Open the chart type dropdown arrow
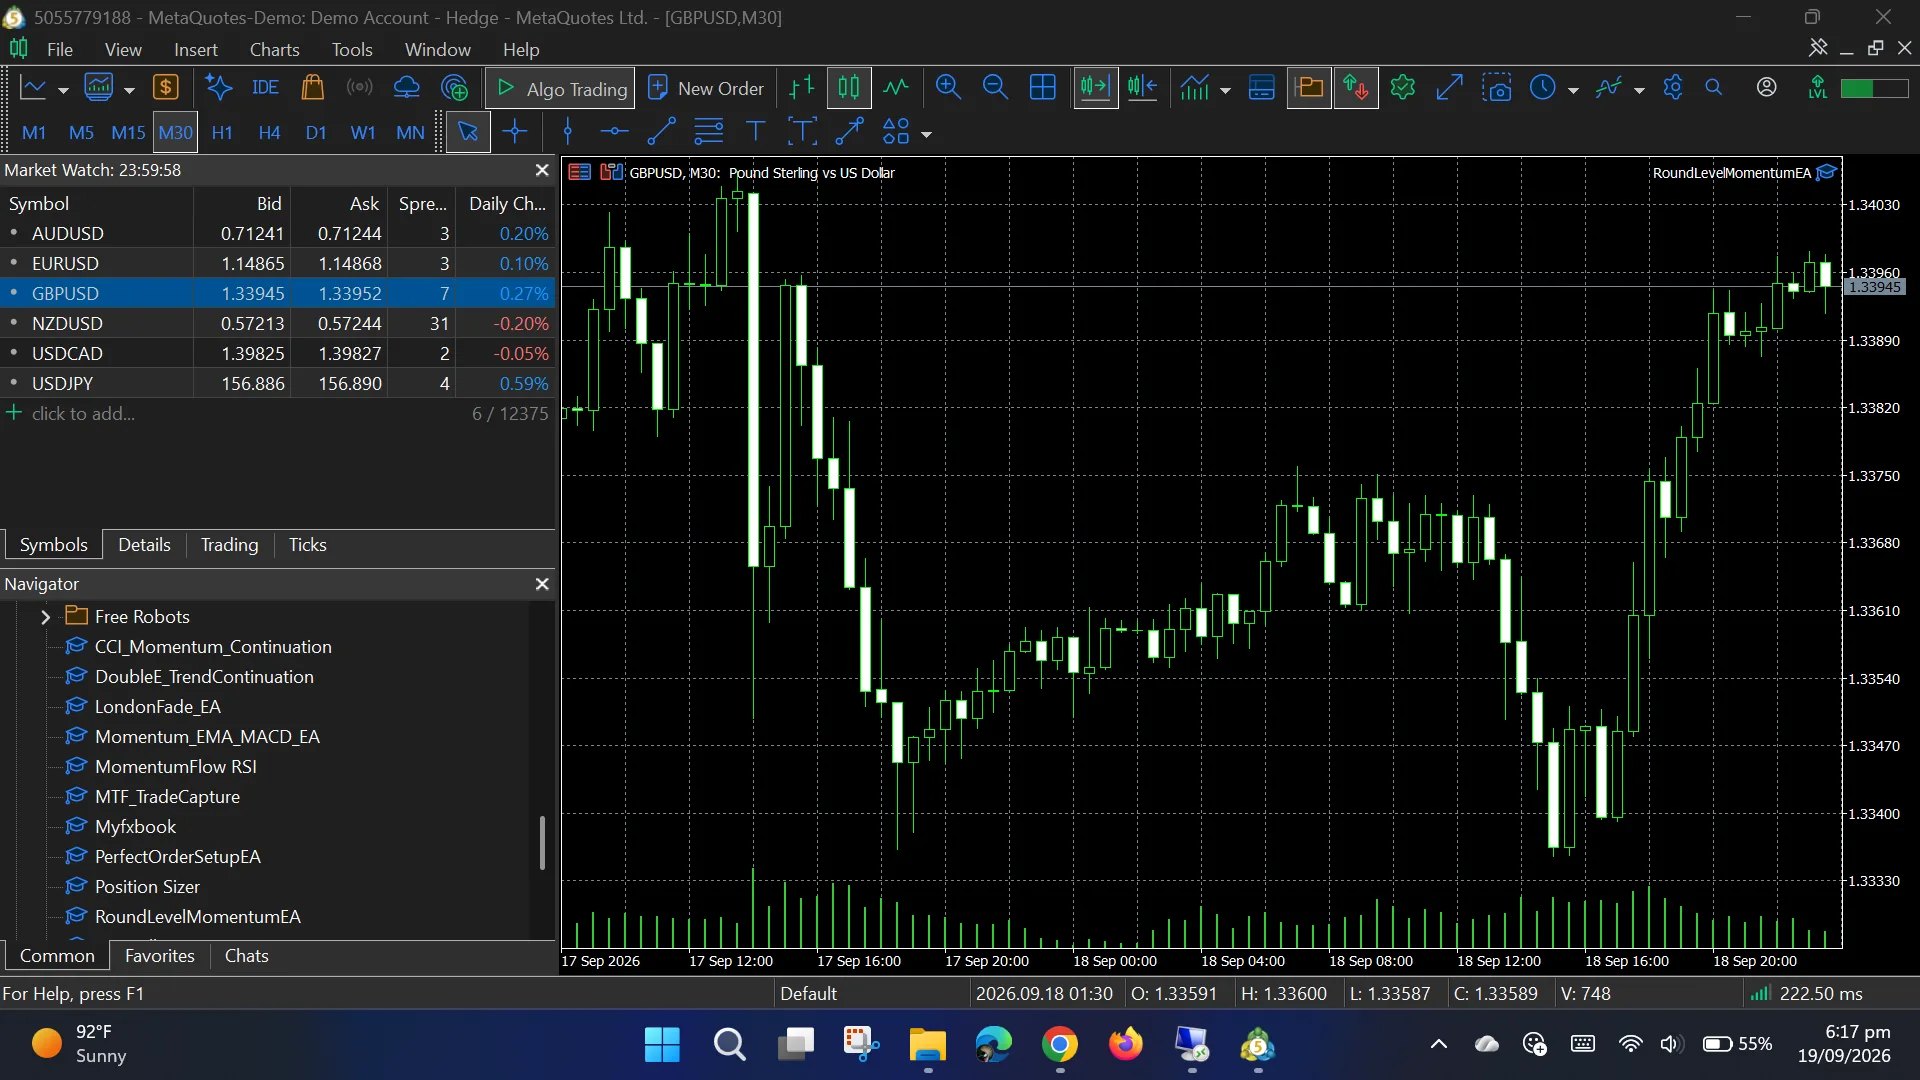Screen dimensions: 1920x1080 coord(63,90)
